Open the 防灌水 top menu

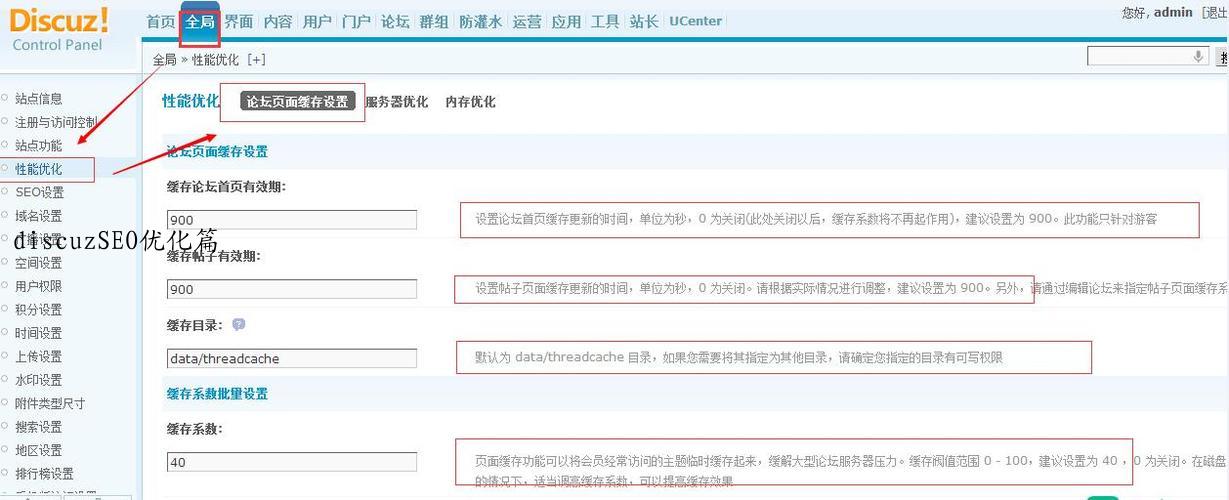480,21
